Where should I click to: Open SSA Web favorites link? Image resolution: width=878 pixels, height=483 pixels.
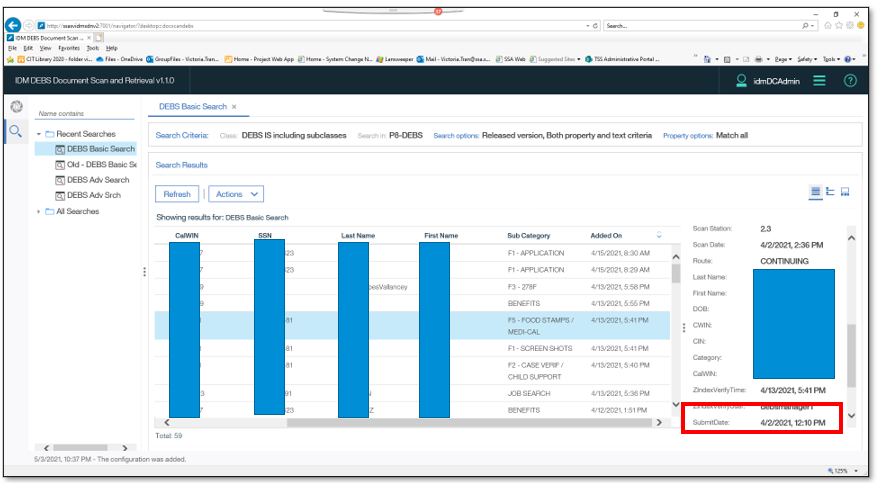pyautogui.click(x=510, y=59)
